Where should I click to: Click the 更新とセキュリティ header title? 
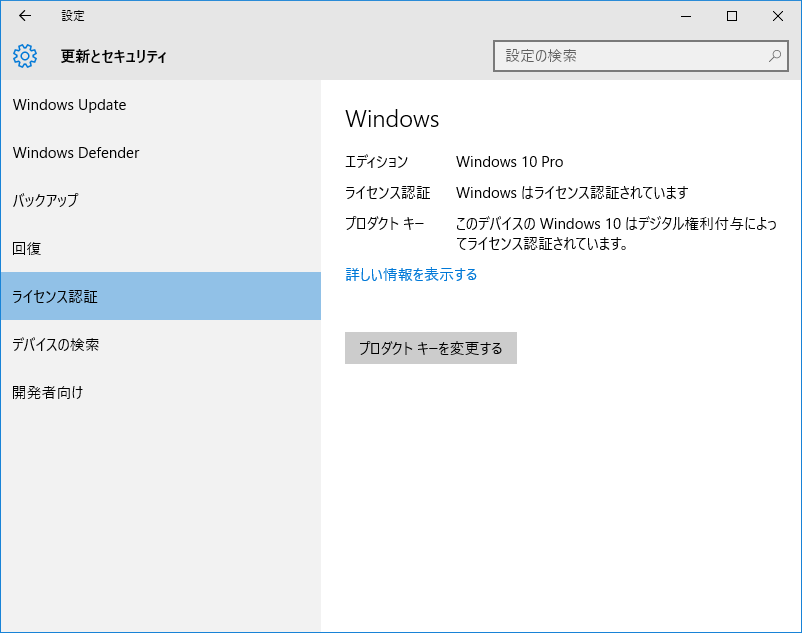coord(114,56)
